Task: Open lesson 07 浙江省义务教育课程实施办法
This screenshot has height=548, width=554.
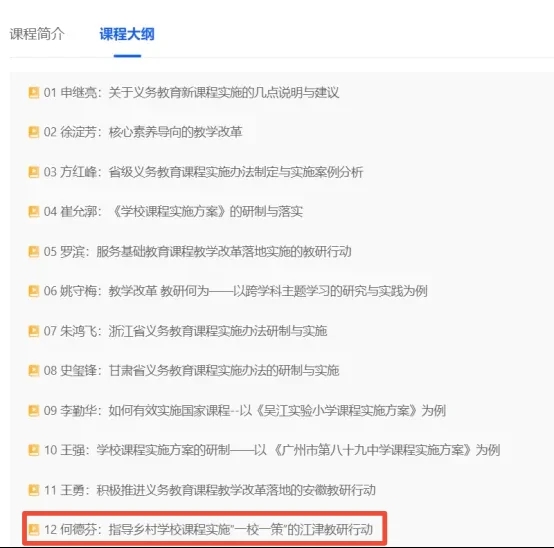Action: tap(185, 331)
